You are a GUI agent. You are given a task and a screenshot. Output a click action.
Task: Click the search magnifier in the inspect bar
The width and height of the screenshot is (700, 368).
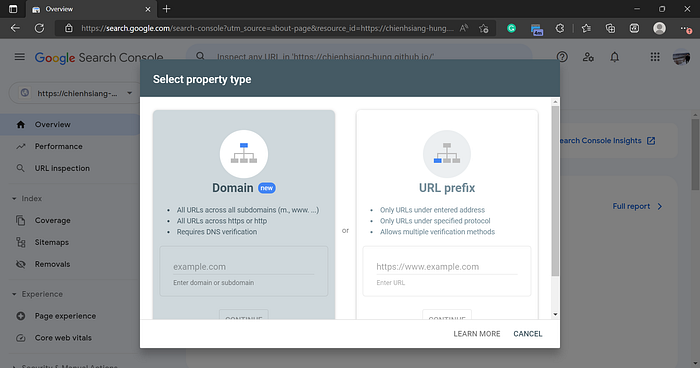(x=200, y=56)
